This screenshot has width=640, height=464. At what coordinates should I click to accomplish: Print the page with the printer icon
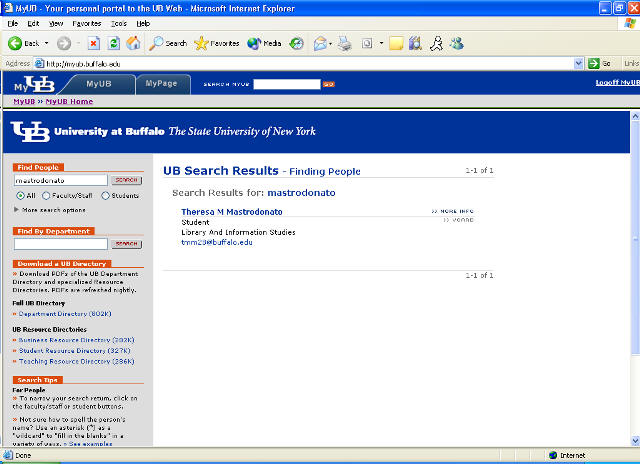(345, 43)
